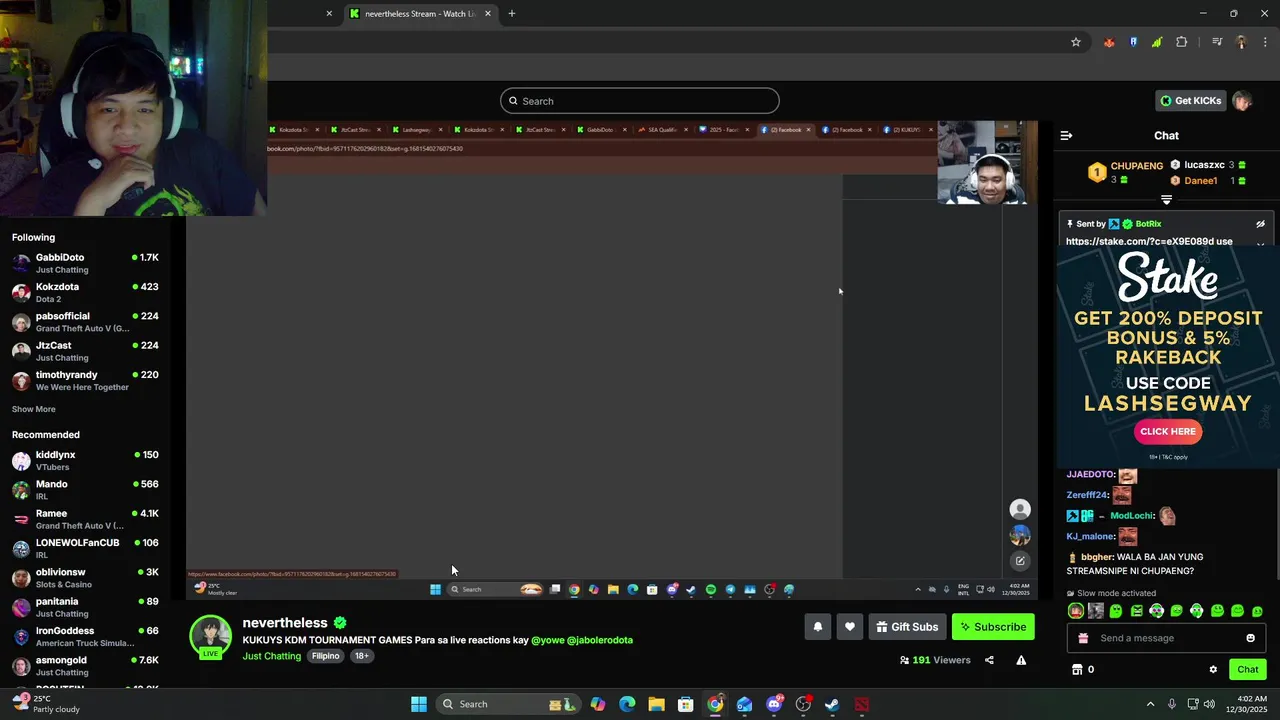Open the shop points icon
1280x720 pixels.
coord(1077,670)
